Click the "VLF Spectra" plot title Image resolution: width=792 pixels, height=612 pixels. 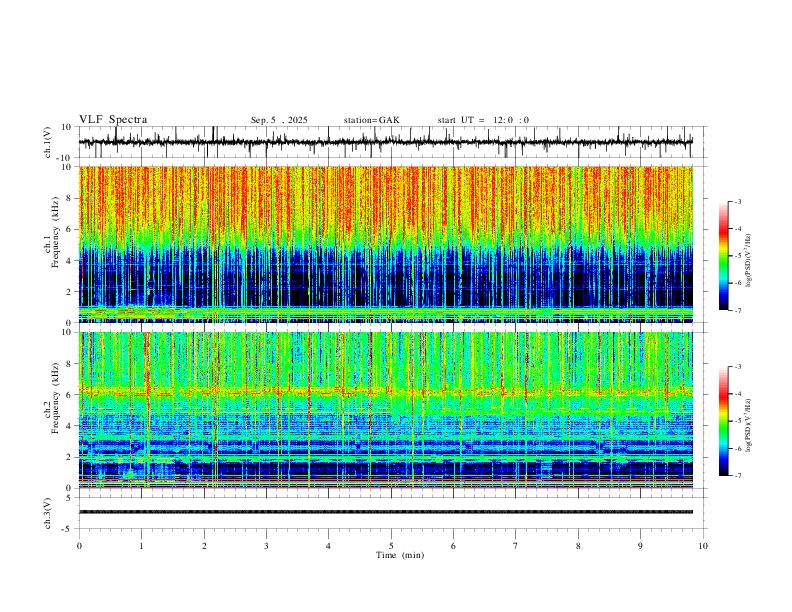tap(113, 120)
